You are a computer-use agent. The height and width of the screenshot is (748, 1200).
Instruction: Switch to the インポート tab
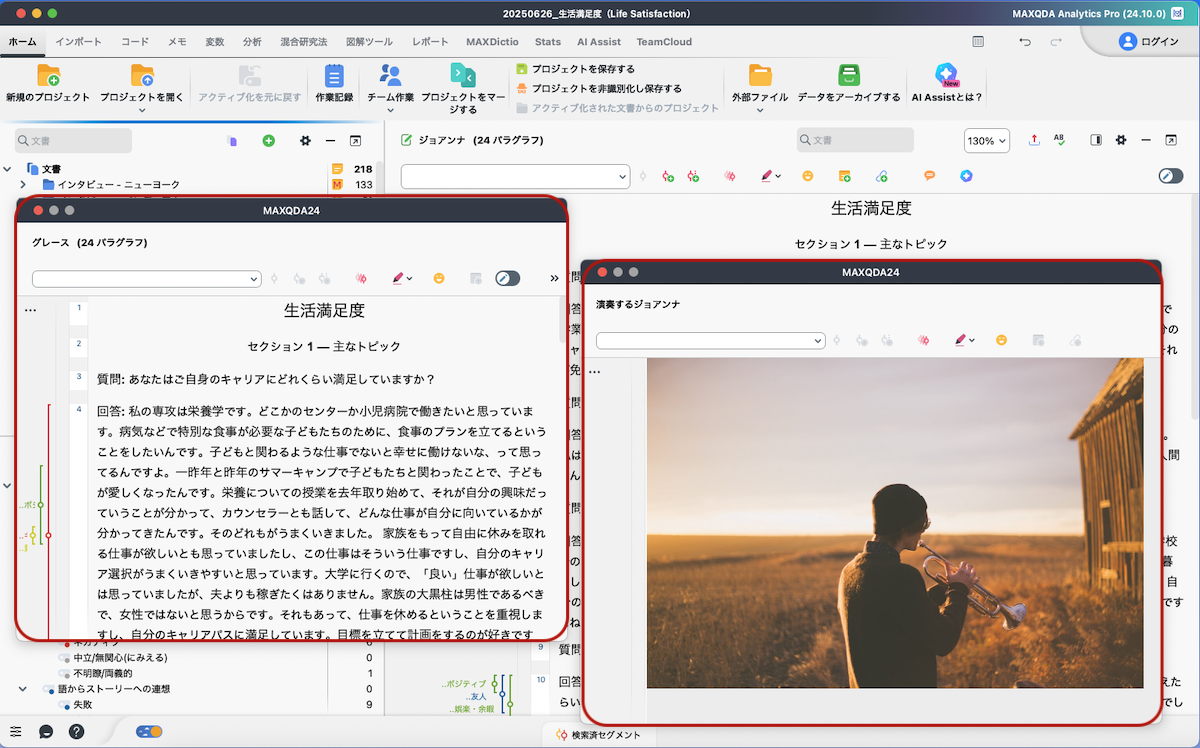pyautogui.click(x=78, y=42)
